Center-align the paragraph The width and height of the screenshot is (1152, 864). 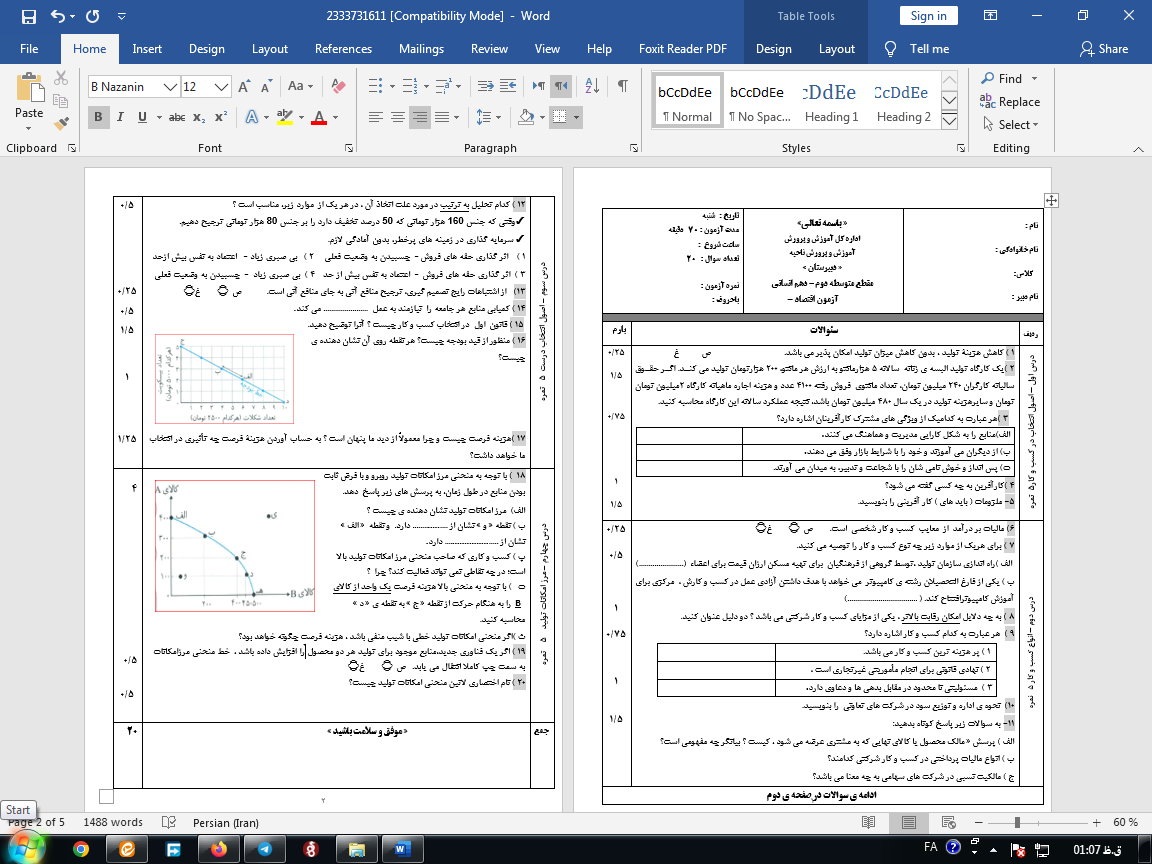point(396,117)
